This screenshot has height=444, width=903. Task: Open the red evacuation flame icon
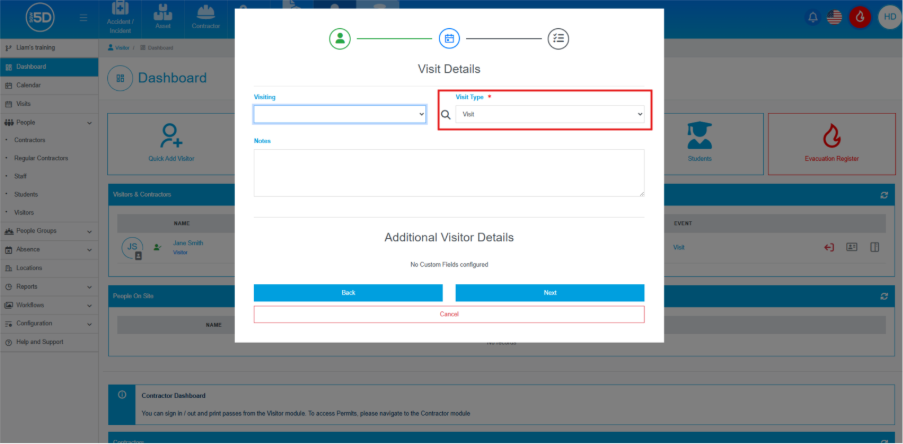coord(859,17)
